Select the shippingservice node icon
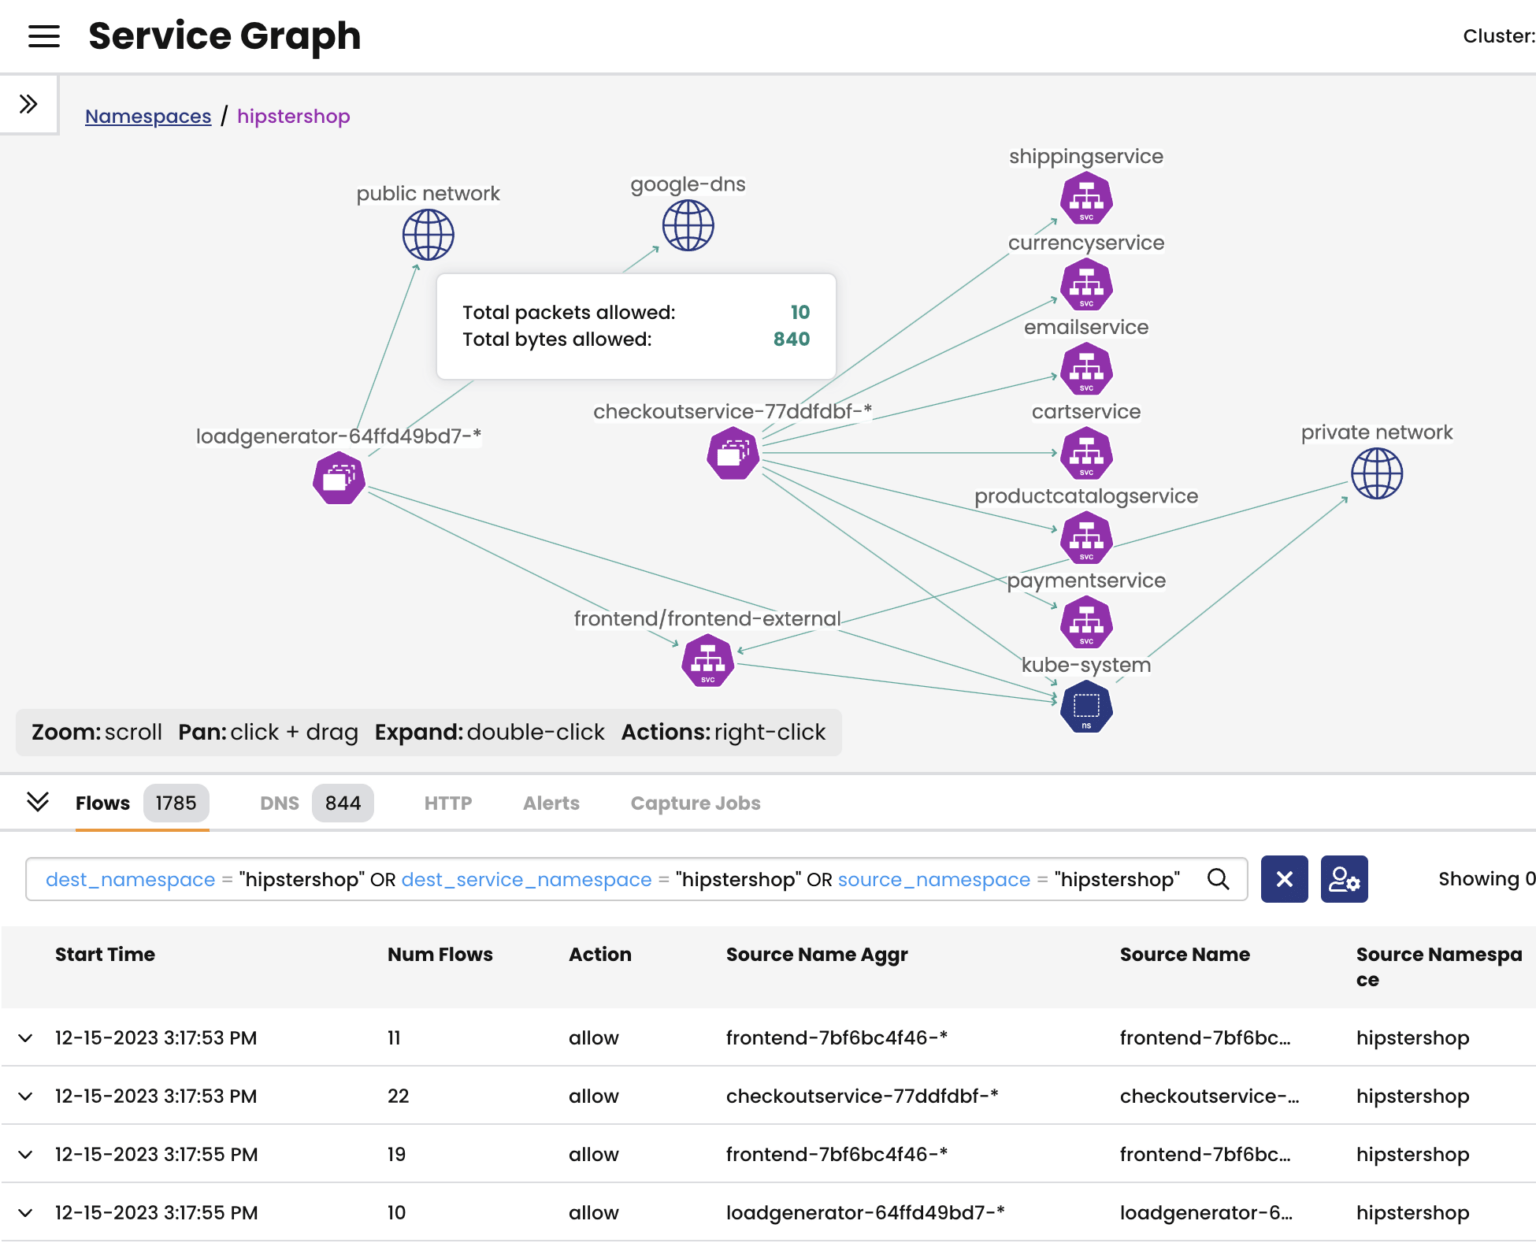The image size is (1536, 1243). 1086,198
